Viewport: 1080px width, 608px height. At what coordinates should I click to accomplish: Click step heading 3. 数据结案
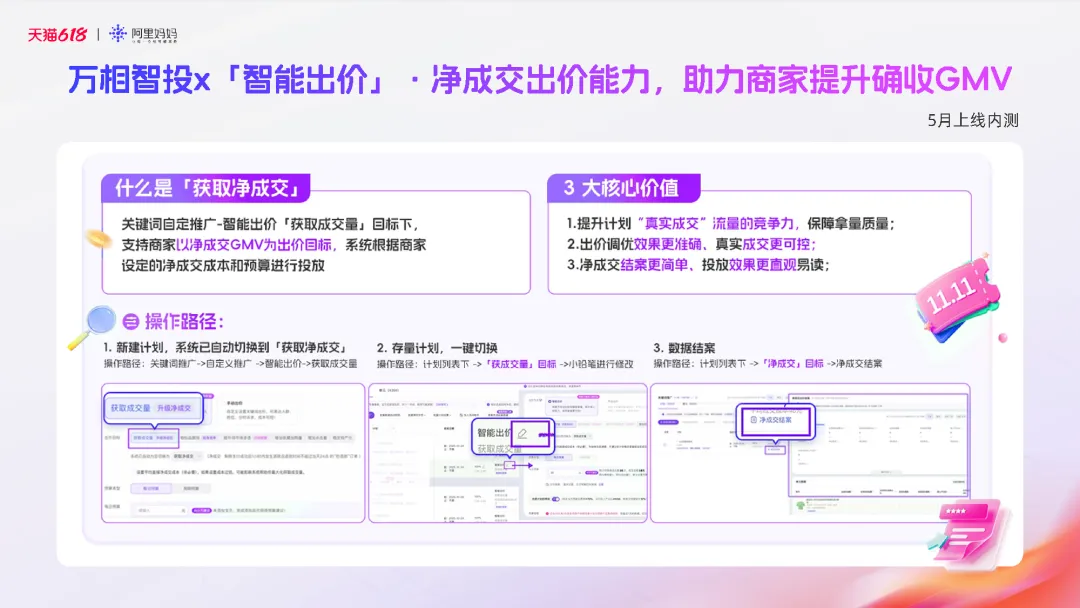(684, 348)
